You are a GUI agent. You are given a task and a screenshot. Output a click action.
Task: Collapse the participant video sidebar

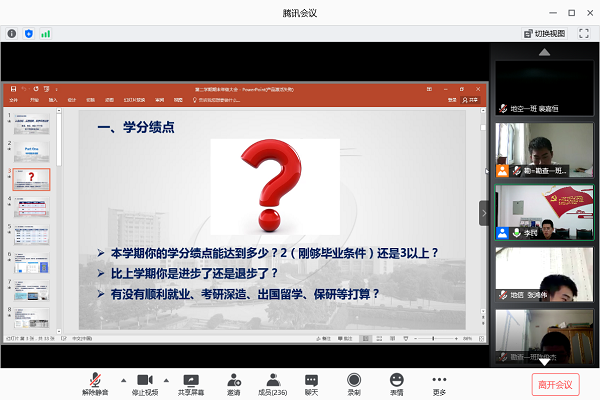(485, 212)
